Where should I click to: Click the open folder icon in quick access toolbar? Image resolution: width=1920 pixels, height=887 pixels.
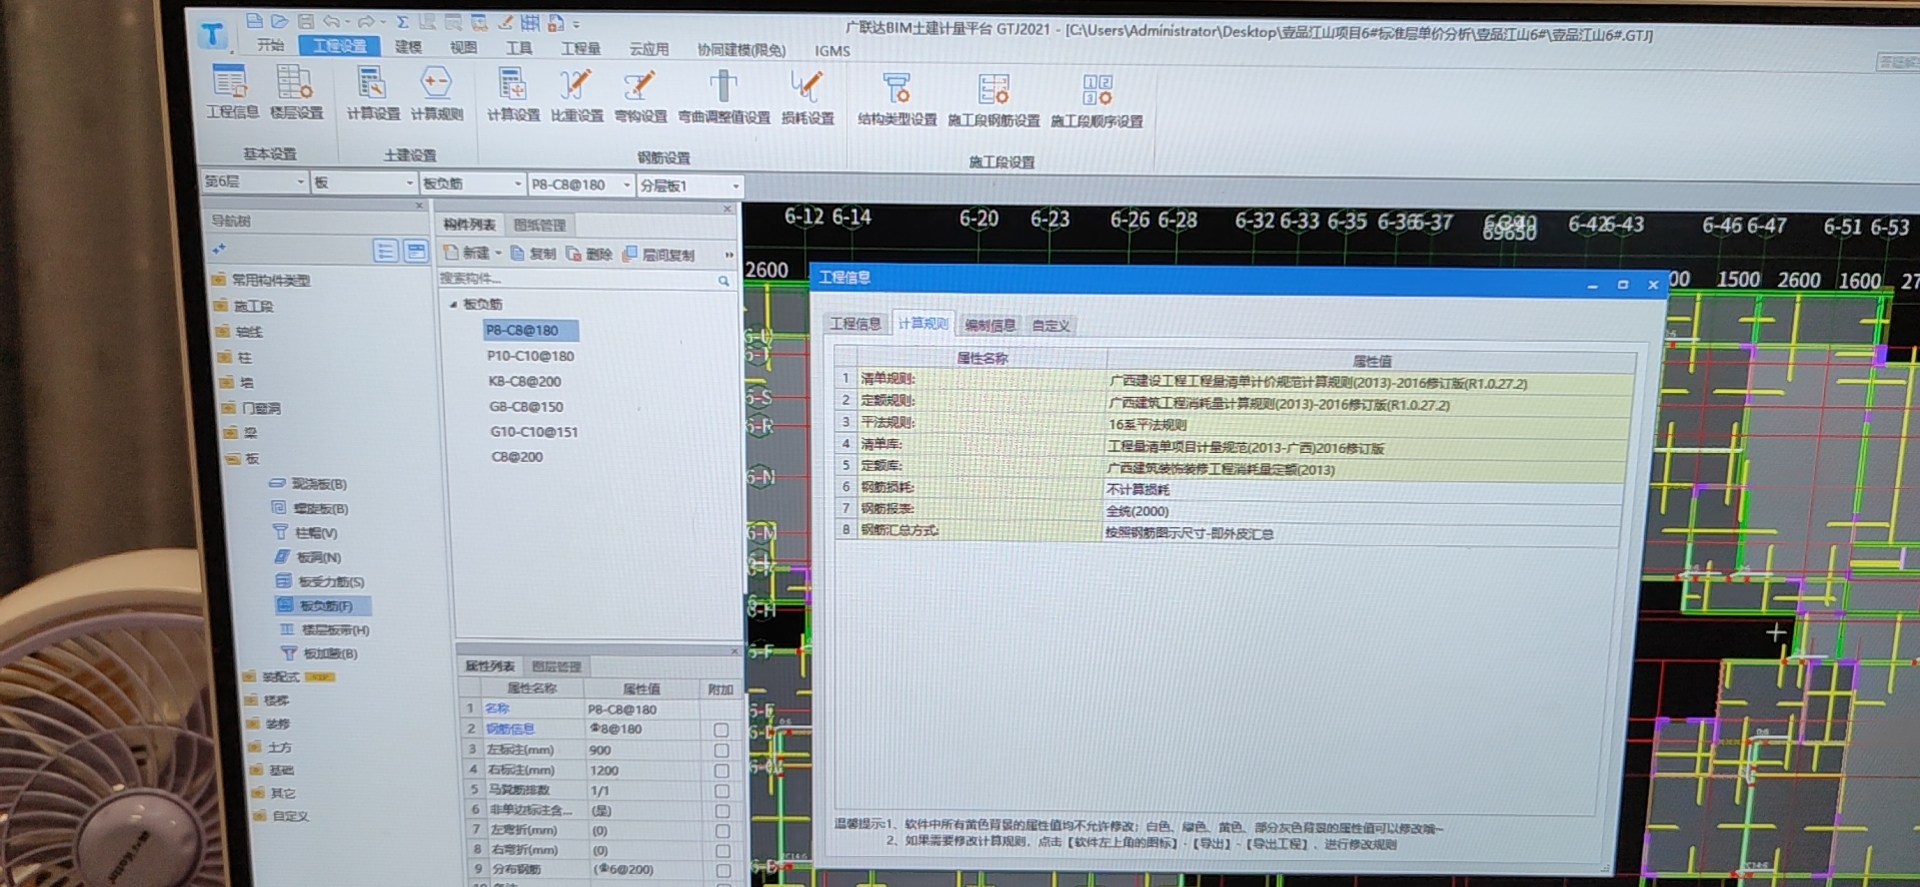(x=279, y=20)
